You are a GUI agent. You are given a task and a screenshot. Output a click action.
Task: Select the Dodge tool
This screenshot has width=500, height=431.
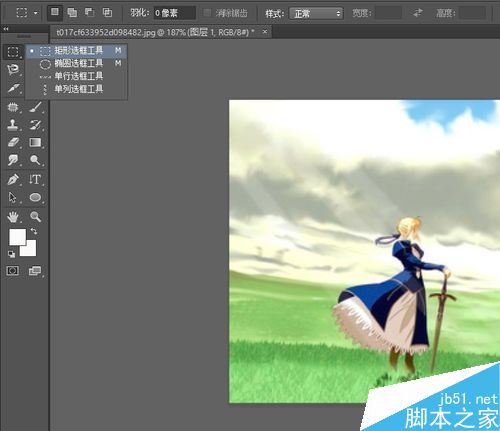click(35, 160)
